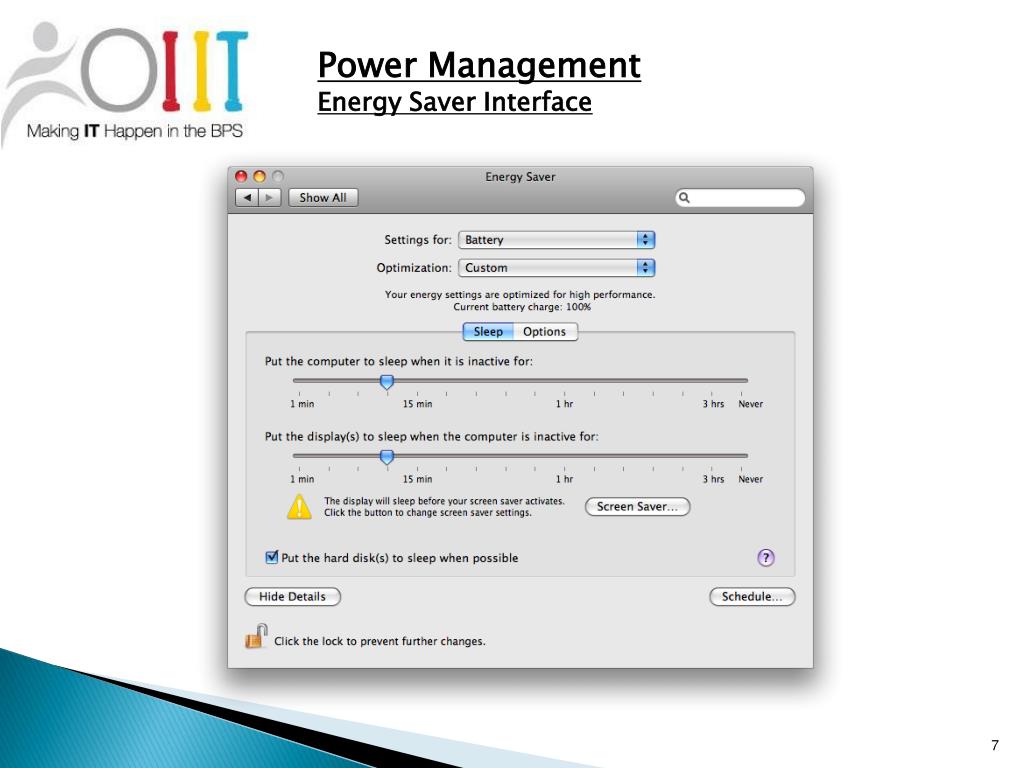The image size is (1024, 768).
Task: Click 'Click the lock to prevent further changes' text
Action: [379, 641]
